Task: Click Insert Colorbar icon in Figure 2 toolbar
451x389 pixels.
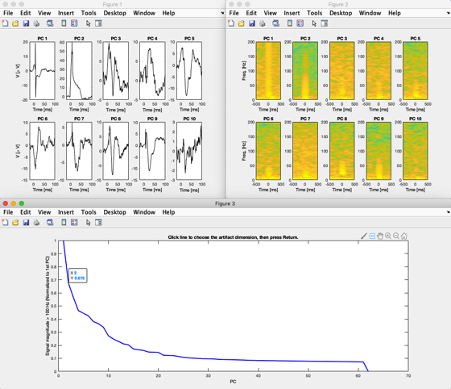Action: point(290,23)
